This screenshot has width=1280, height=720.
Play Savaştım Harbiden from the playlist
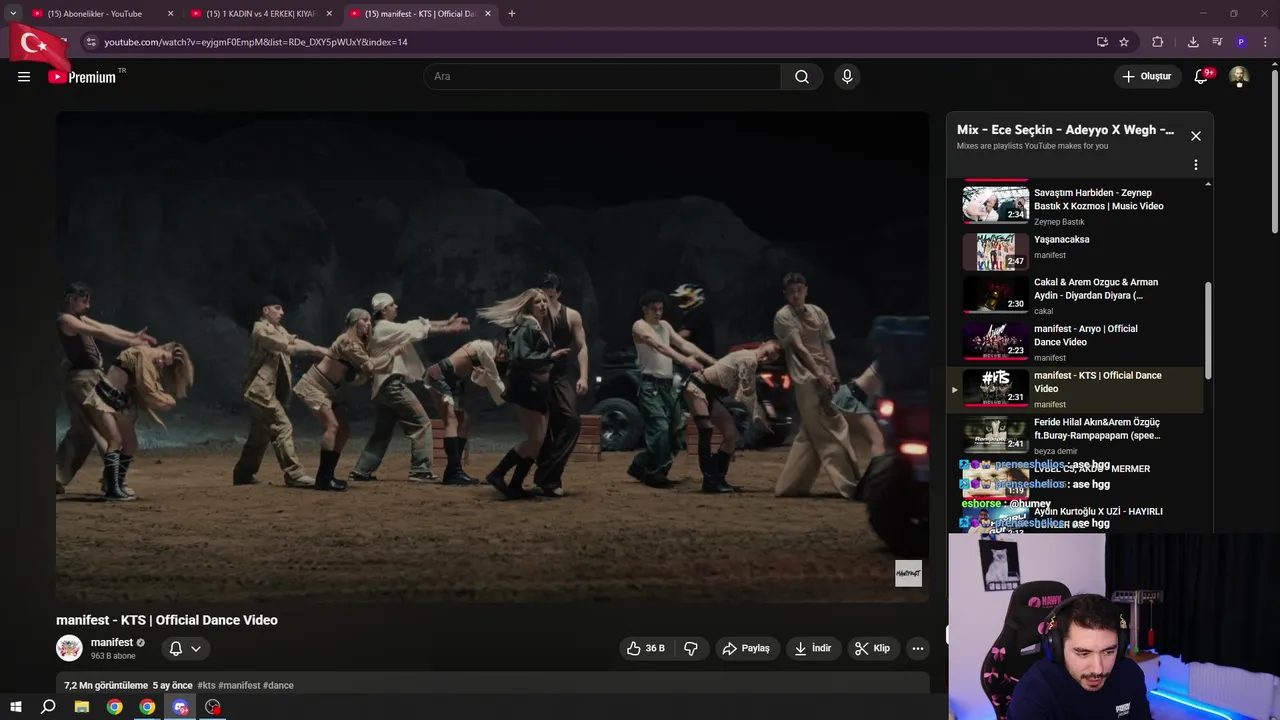1076,205
